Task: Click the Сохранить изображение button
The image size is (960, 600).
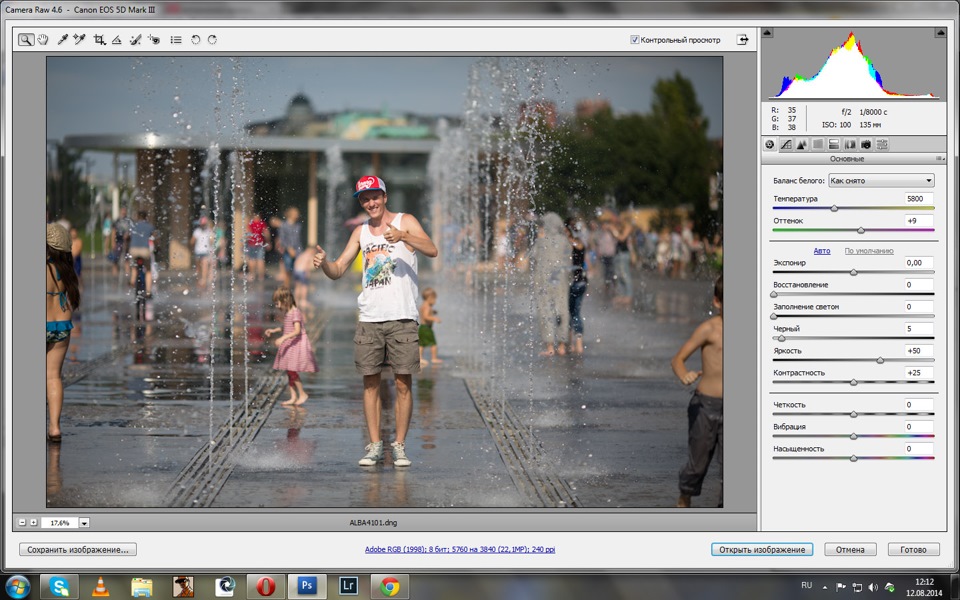Action: pyautogui.click(x=78, y=549)
